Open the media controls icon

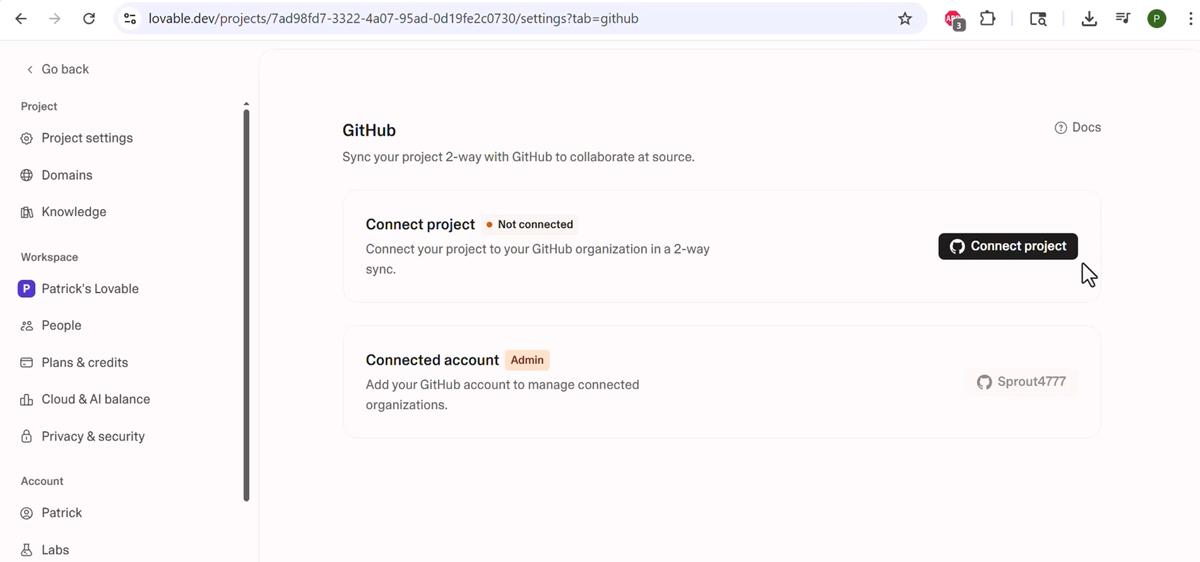point(1123,18)
